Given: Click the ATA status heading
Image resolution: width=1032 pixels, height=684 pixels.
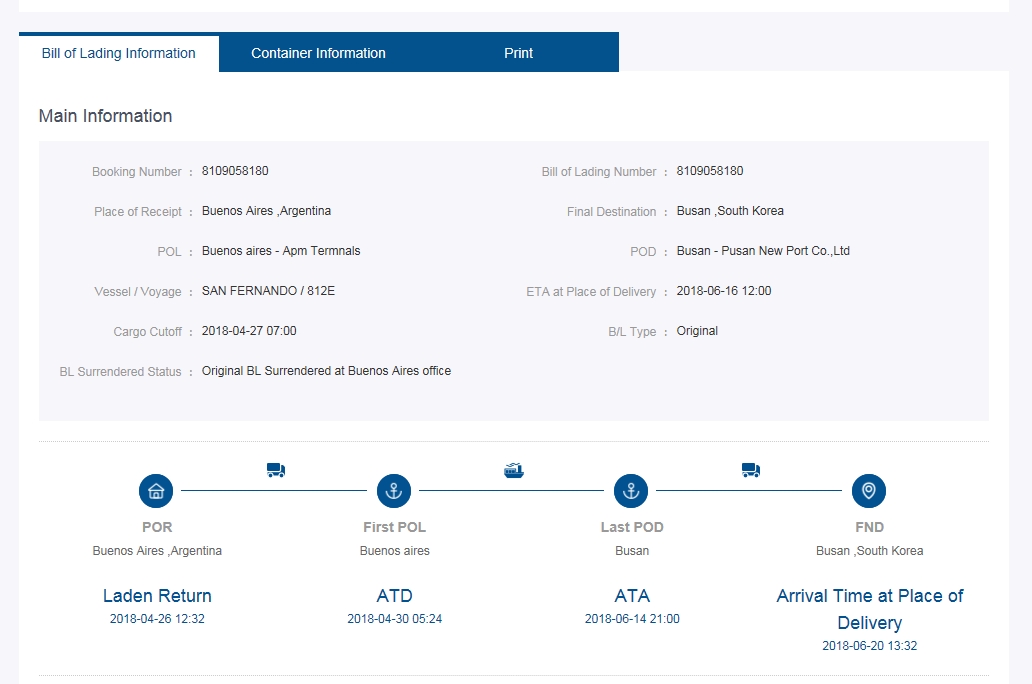Looking at the screenshot, I should point(632,596).
